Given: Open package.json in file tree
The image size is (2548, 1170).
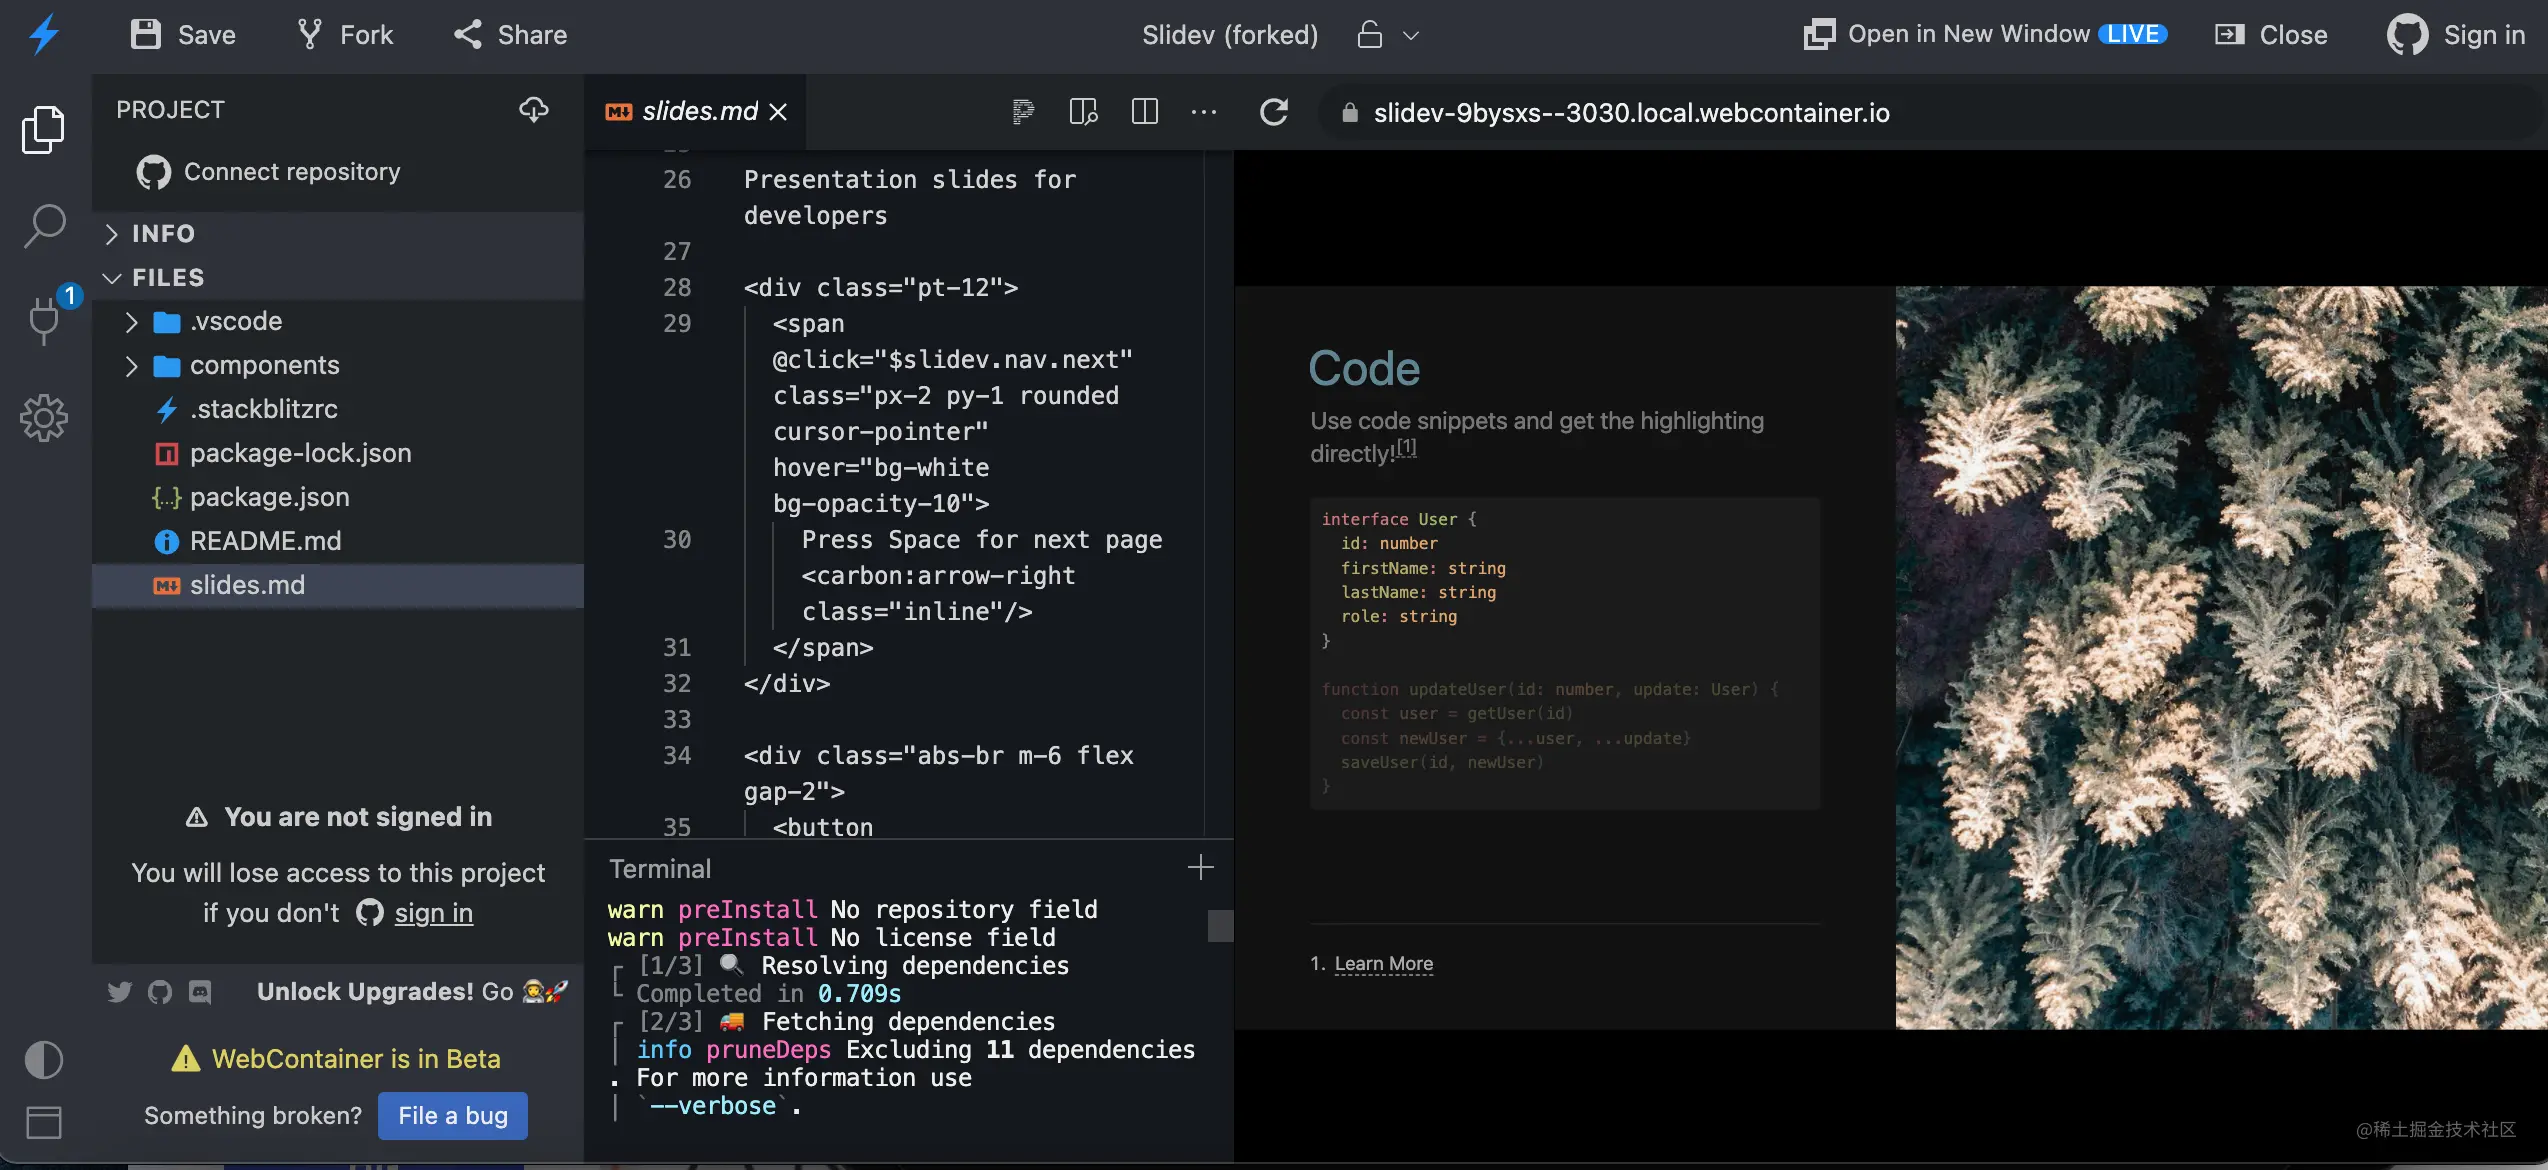Looking at the screenshot, I should tap(269, 497).
